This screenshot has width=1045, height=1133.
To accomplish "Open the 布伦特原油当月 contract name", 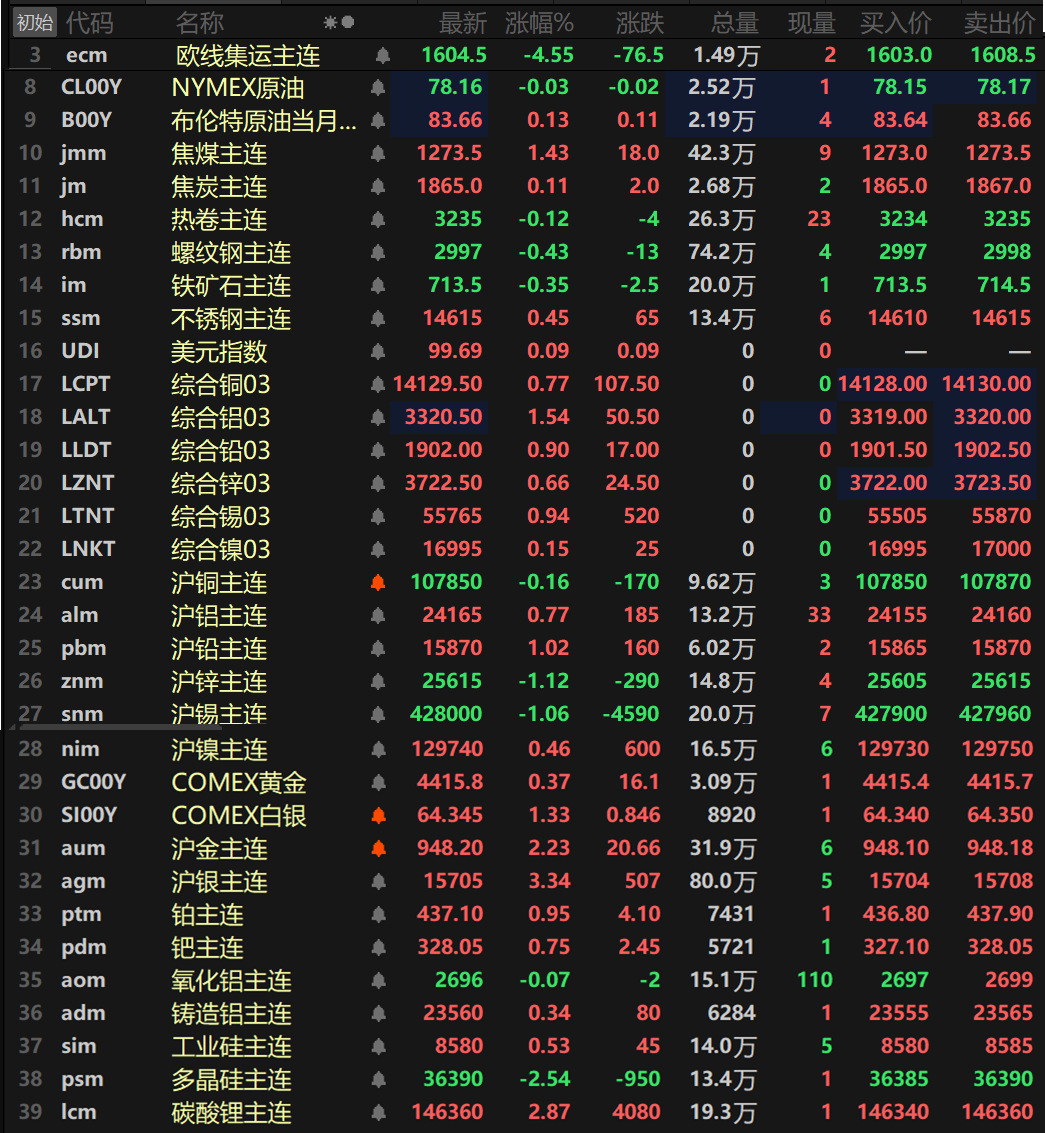I will [264, 121].
